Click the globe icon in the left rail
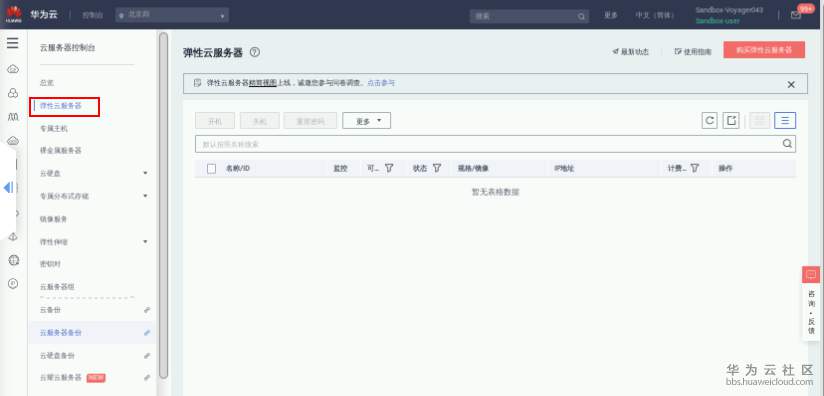This screenshot has width=824, height=396. [x=14, y=260]
